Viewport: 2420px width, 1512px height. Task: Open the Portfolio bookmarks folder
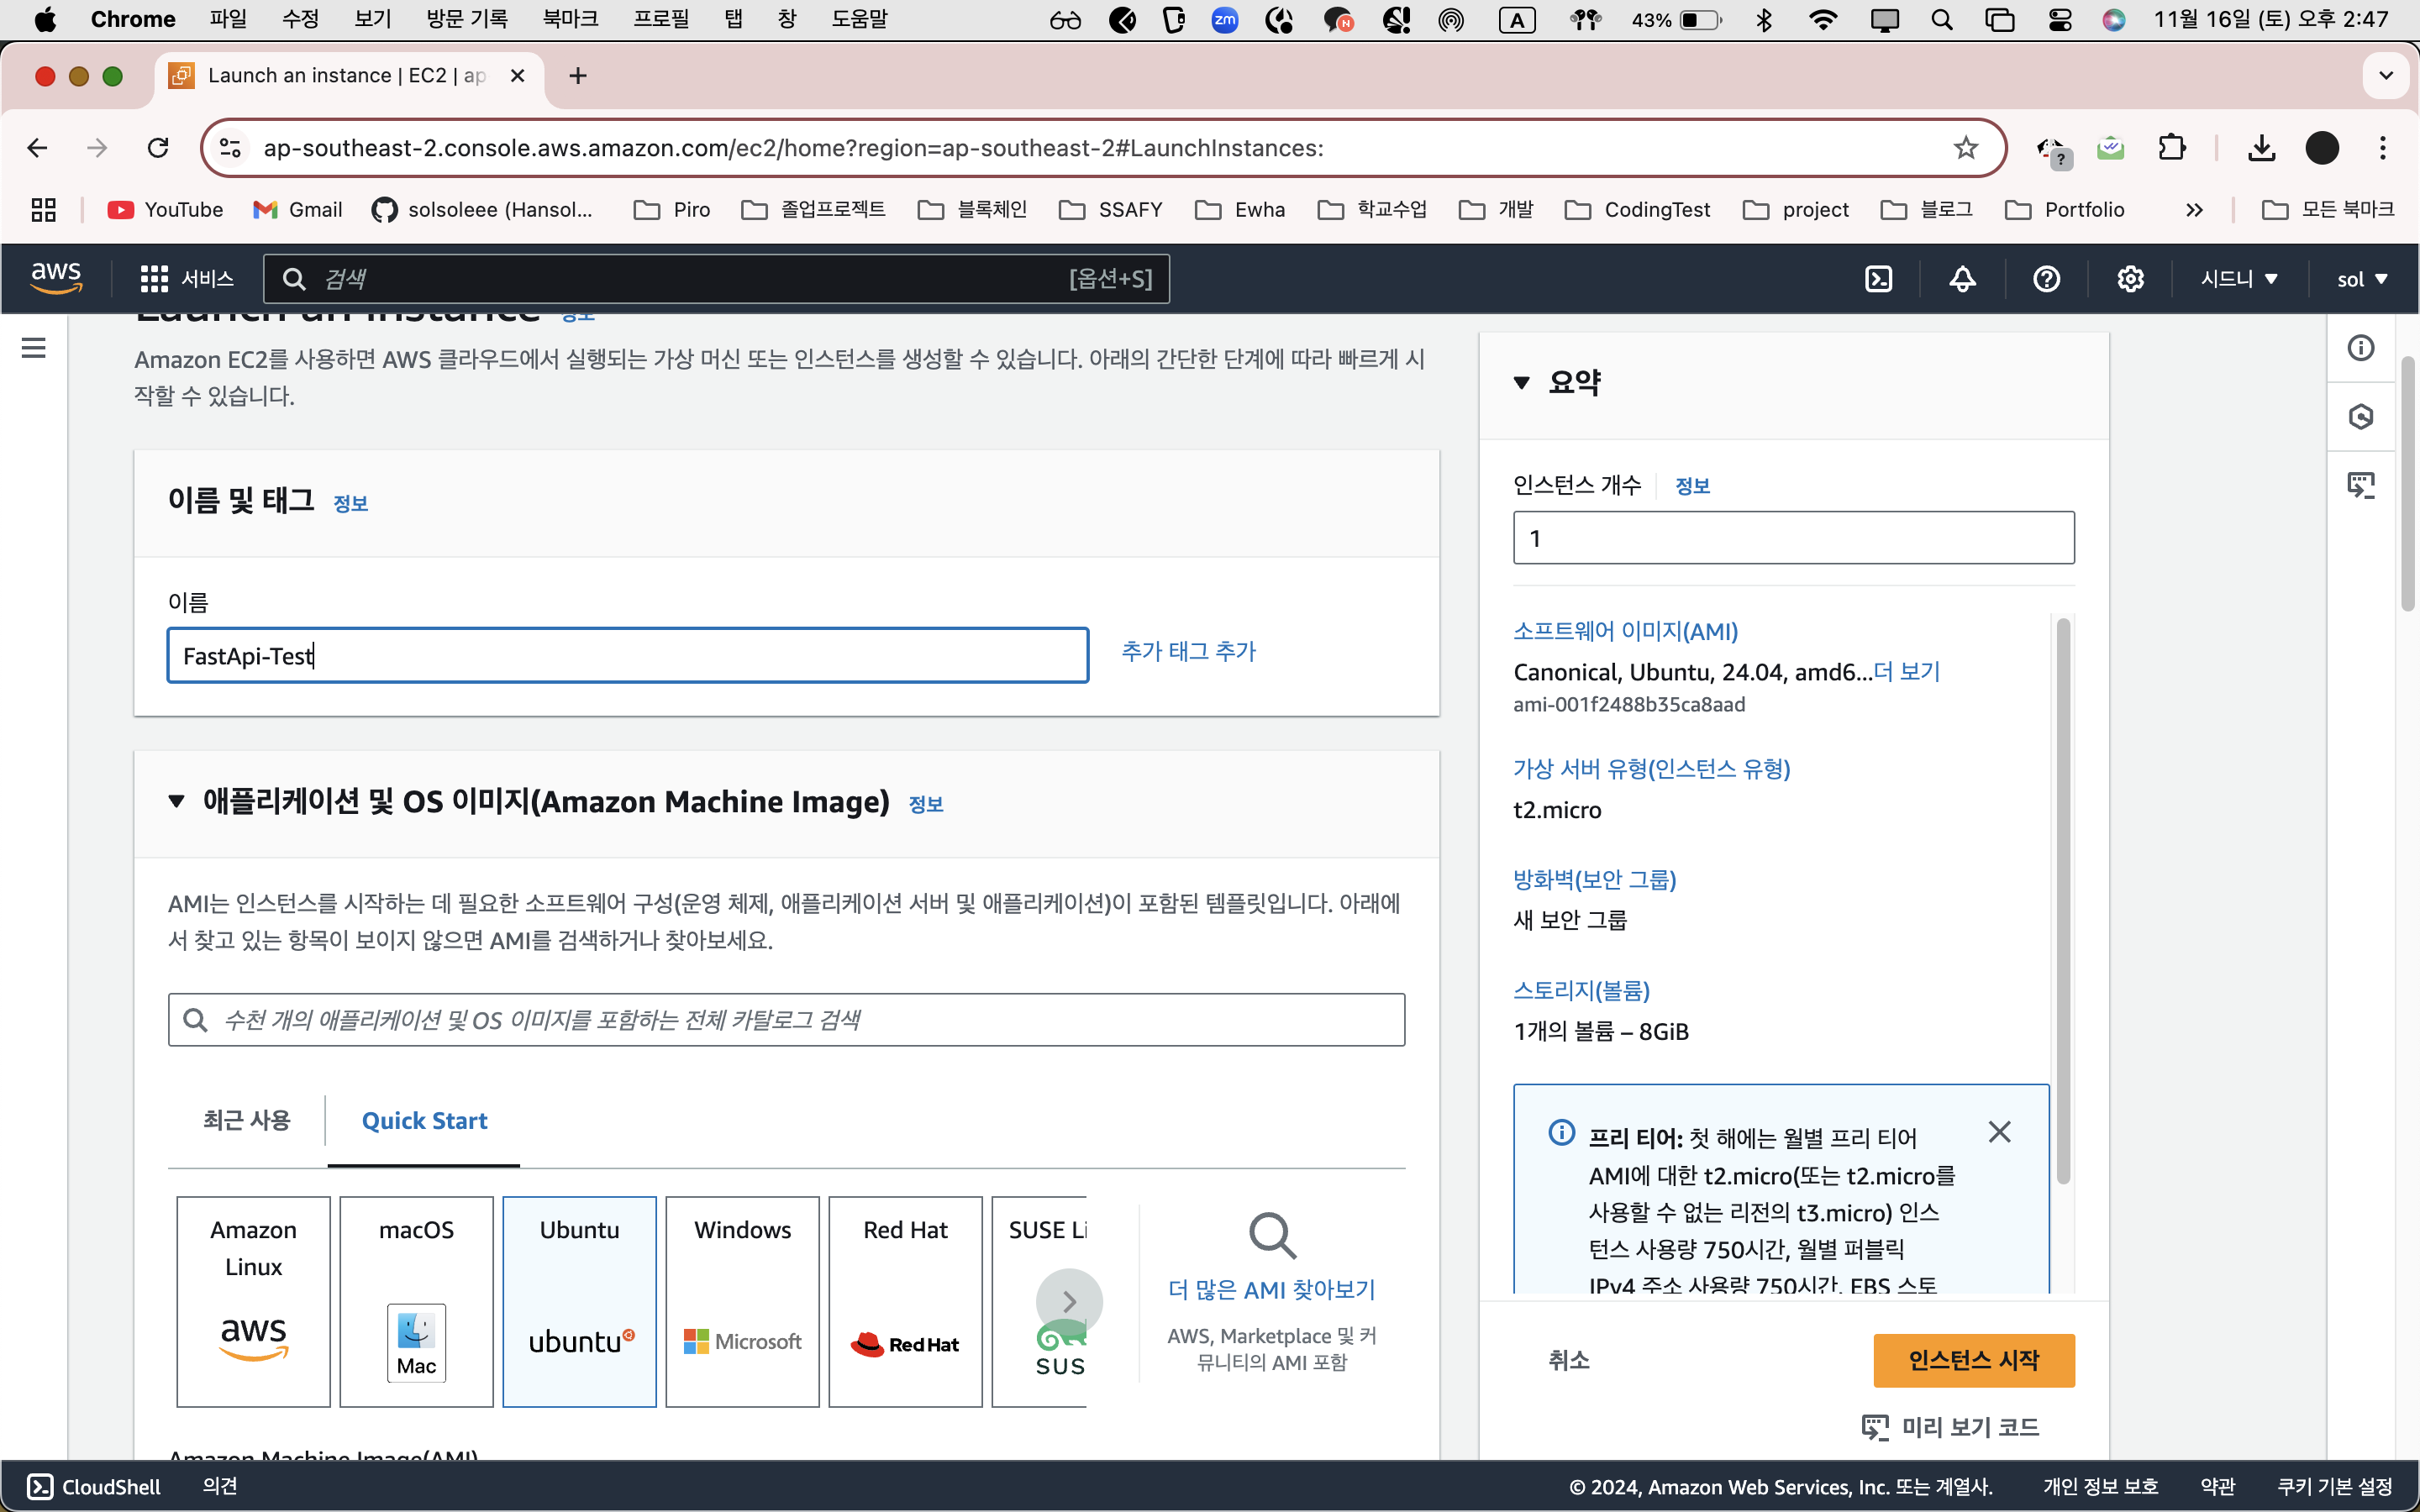coord(2064,210)
